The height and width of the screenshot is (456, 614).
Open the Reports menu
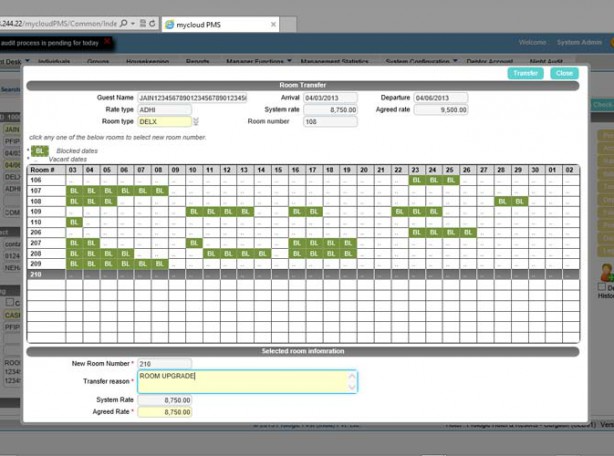tap(197, 61)
